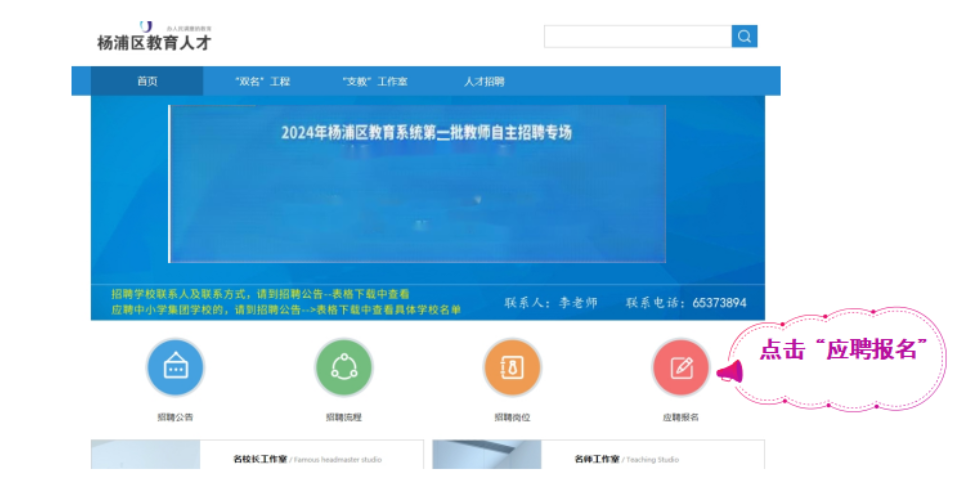Click the blue 招聘公告 circle icon

click(175, 367)
